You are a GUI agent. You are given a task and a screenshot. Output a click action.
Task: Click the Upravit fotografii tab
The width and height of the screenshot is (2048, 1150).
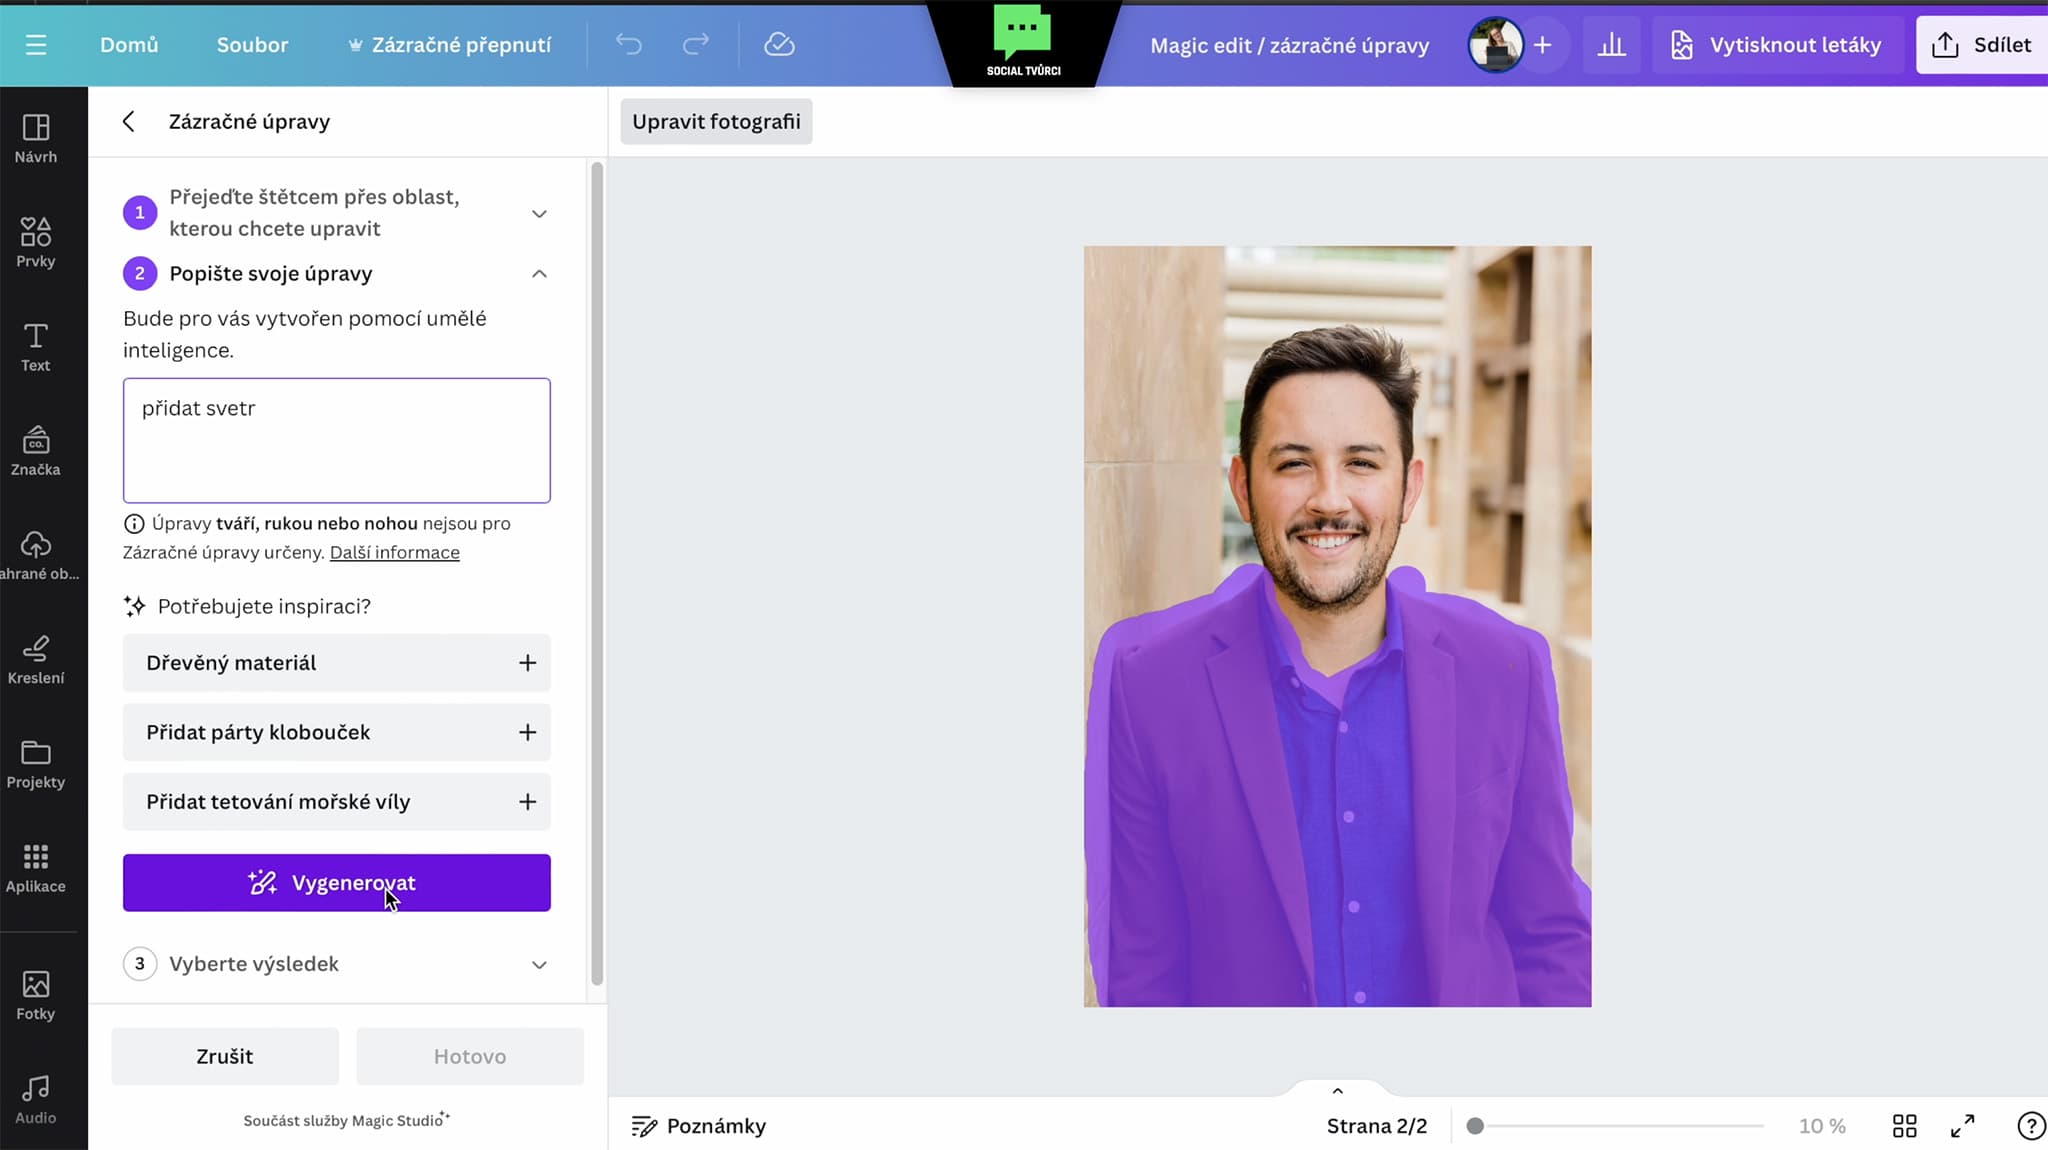tap(716, 121)
